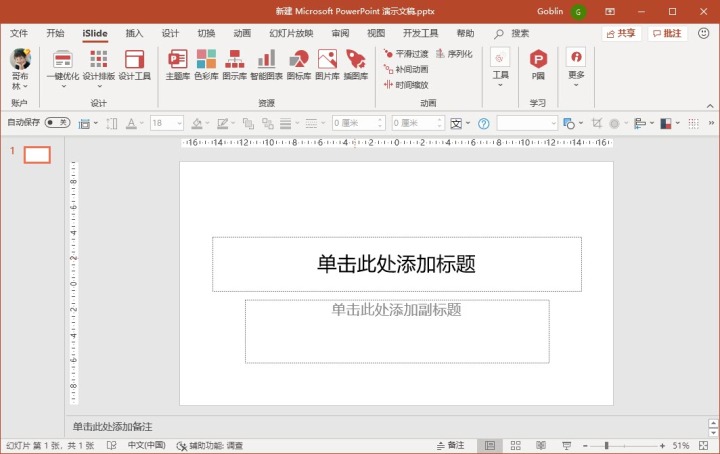Expand more quick access toolbar commands

[711, 123]
